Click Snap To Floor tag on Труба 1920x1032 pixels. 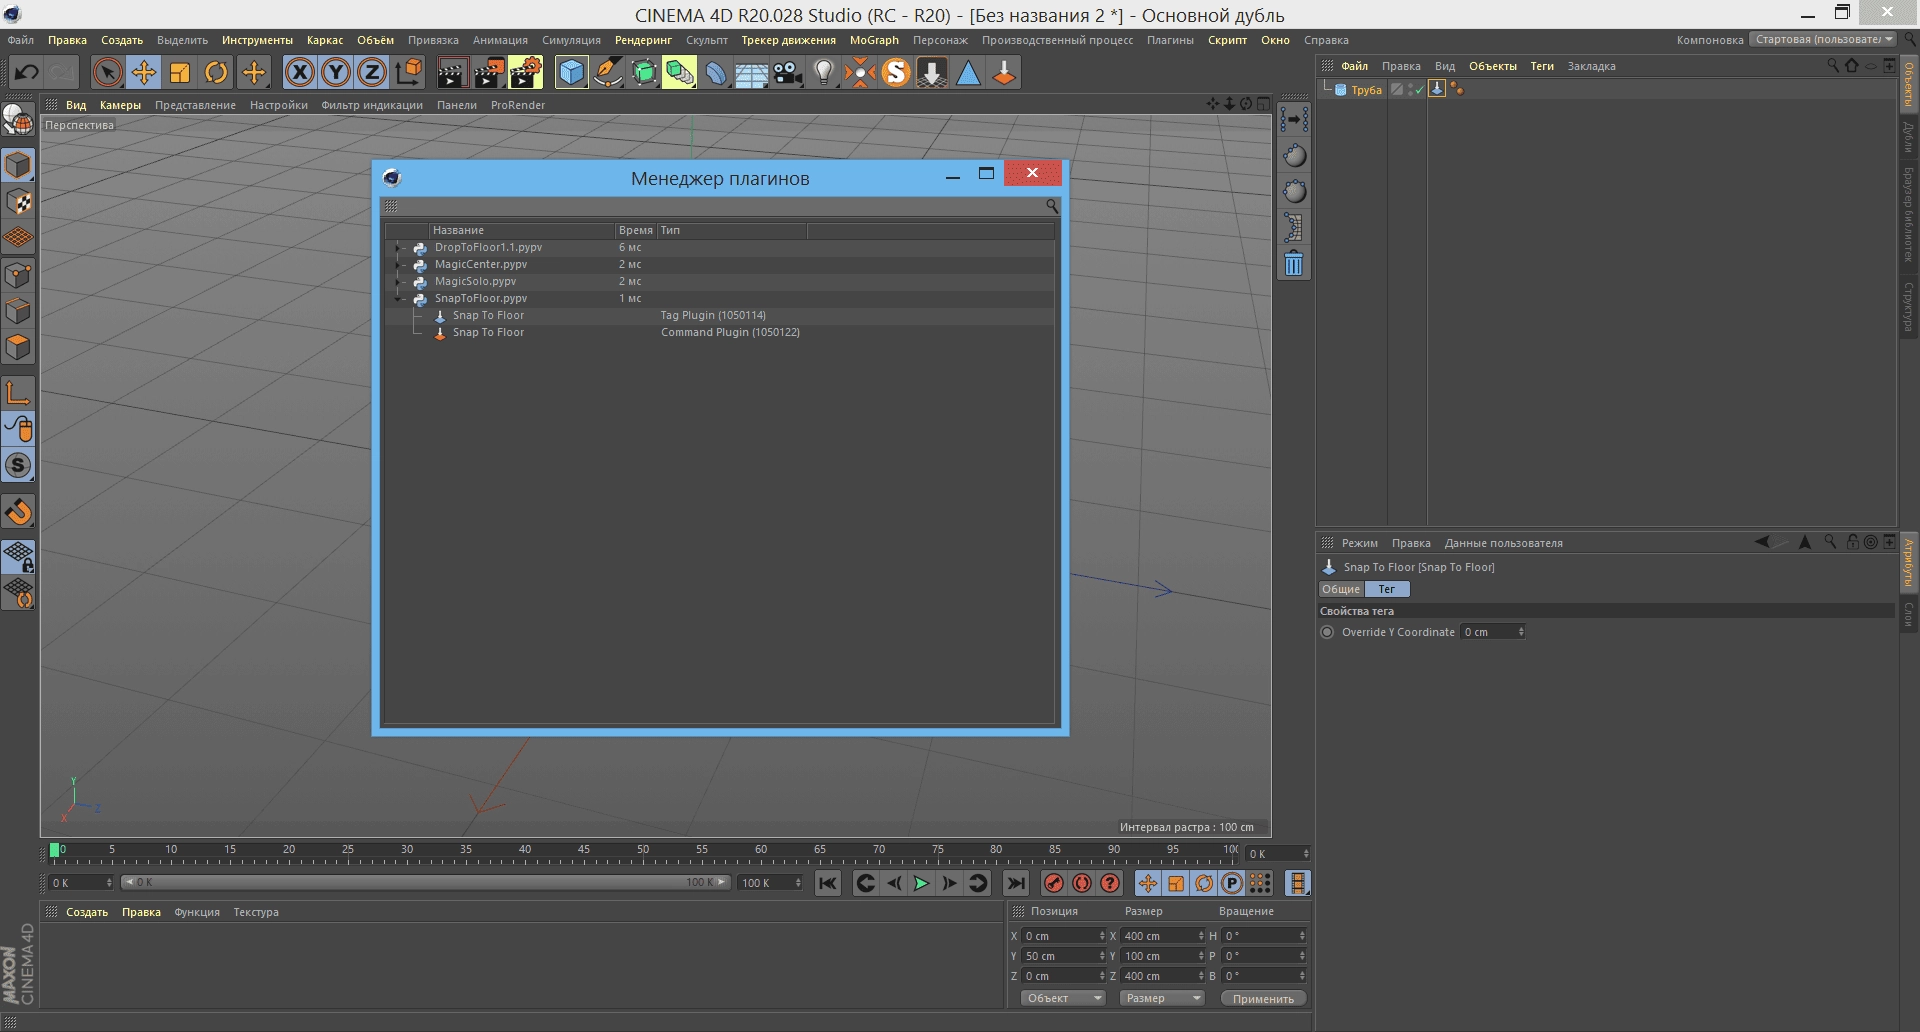point(1437,89)
